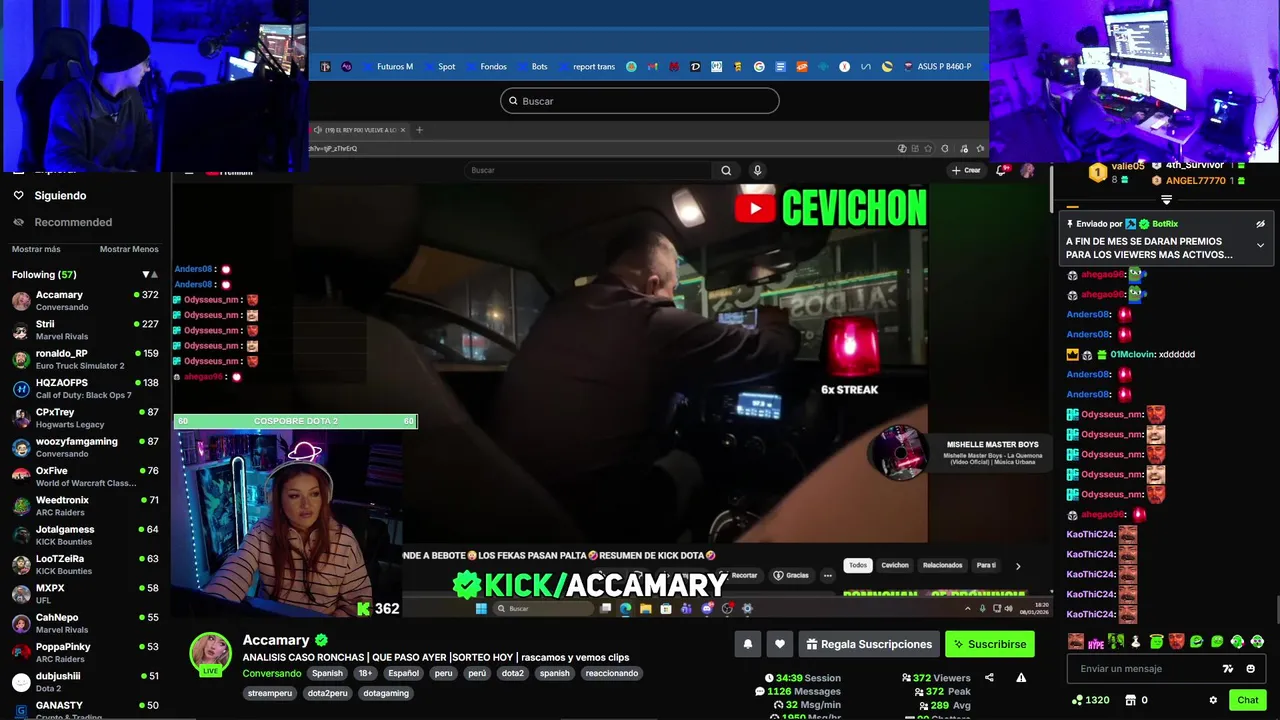This screenshot has height=720, width=1280.
Task: Expand the pinned message chevron
Action: pos(1260,245)
